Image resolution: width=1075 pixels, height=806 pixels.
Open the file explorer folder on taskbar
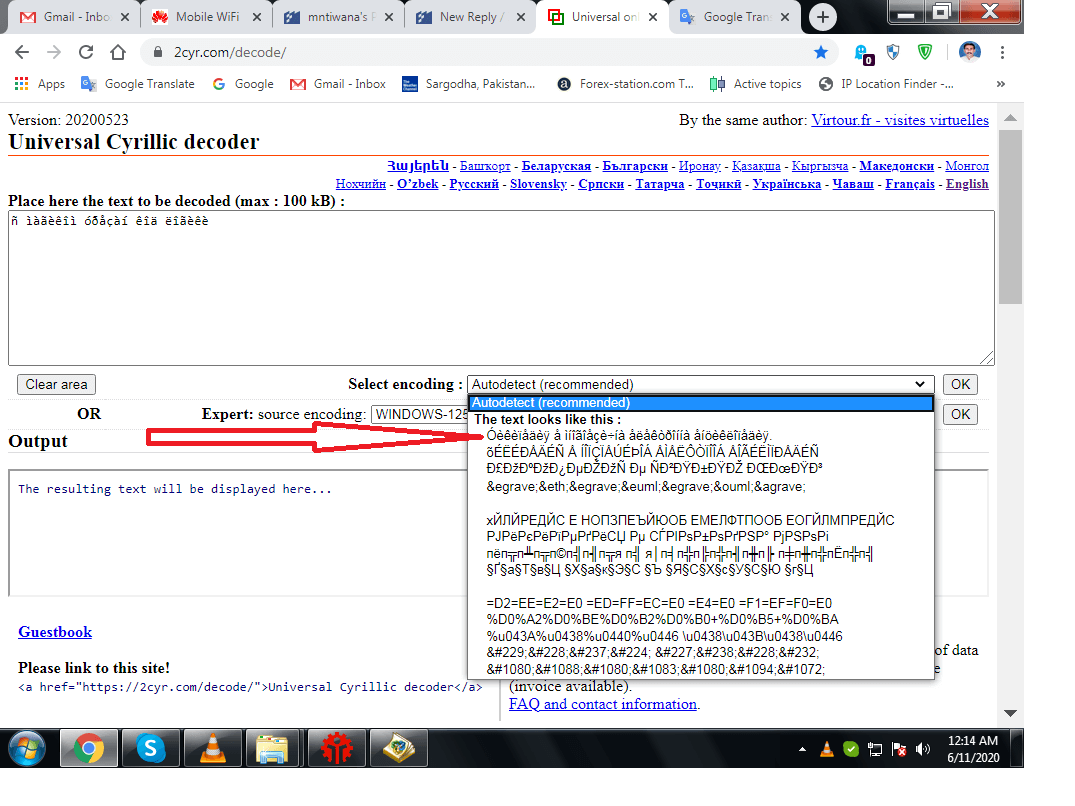[x=272, y=748]
